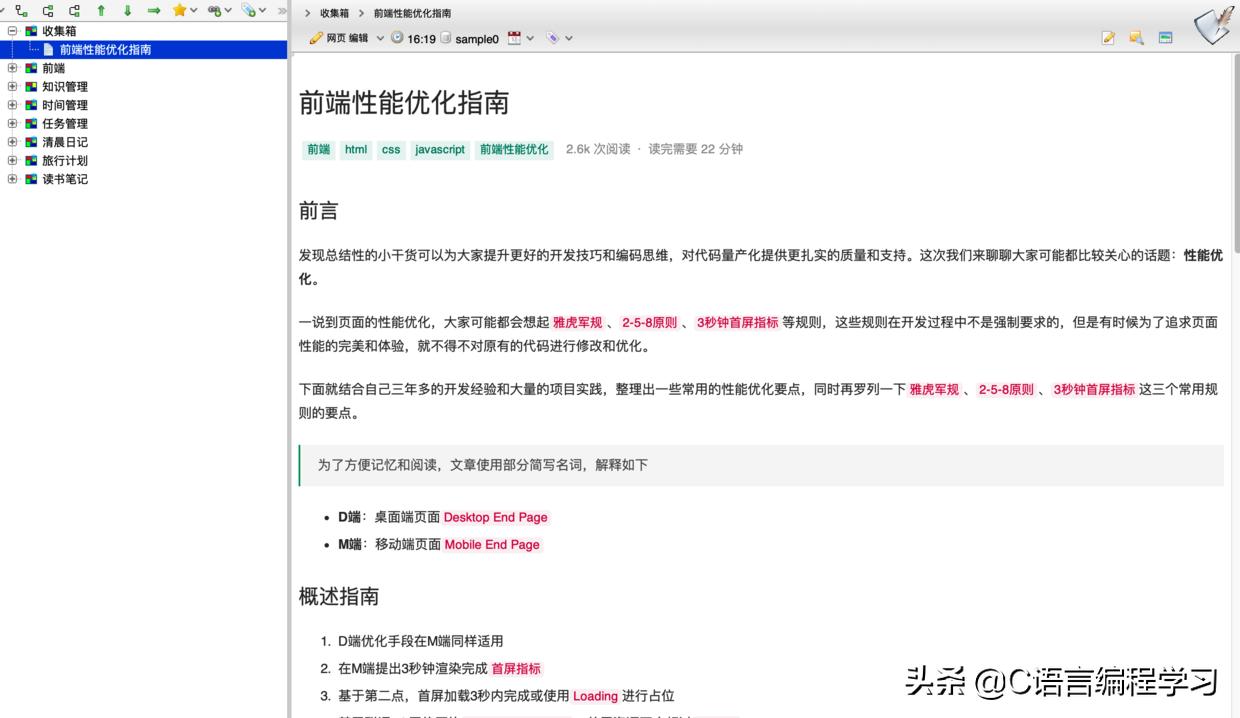Move the current node up
Screen dimensions: 1240x718
102,11
